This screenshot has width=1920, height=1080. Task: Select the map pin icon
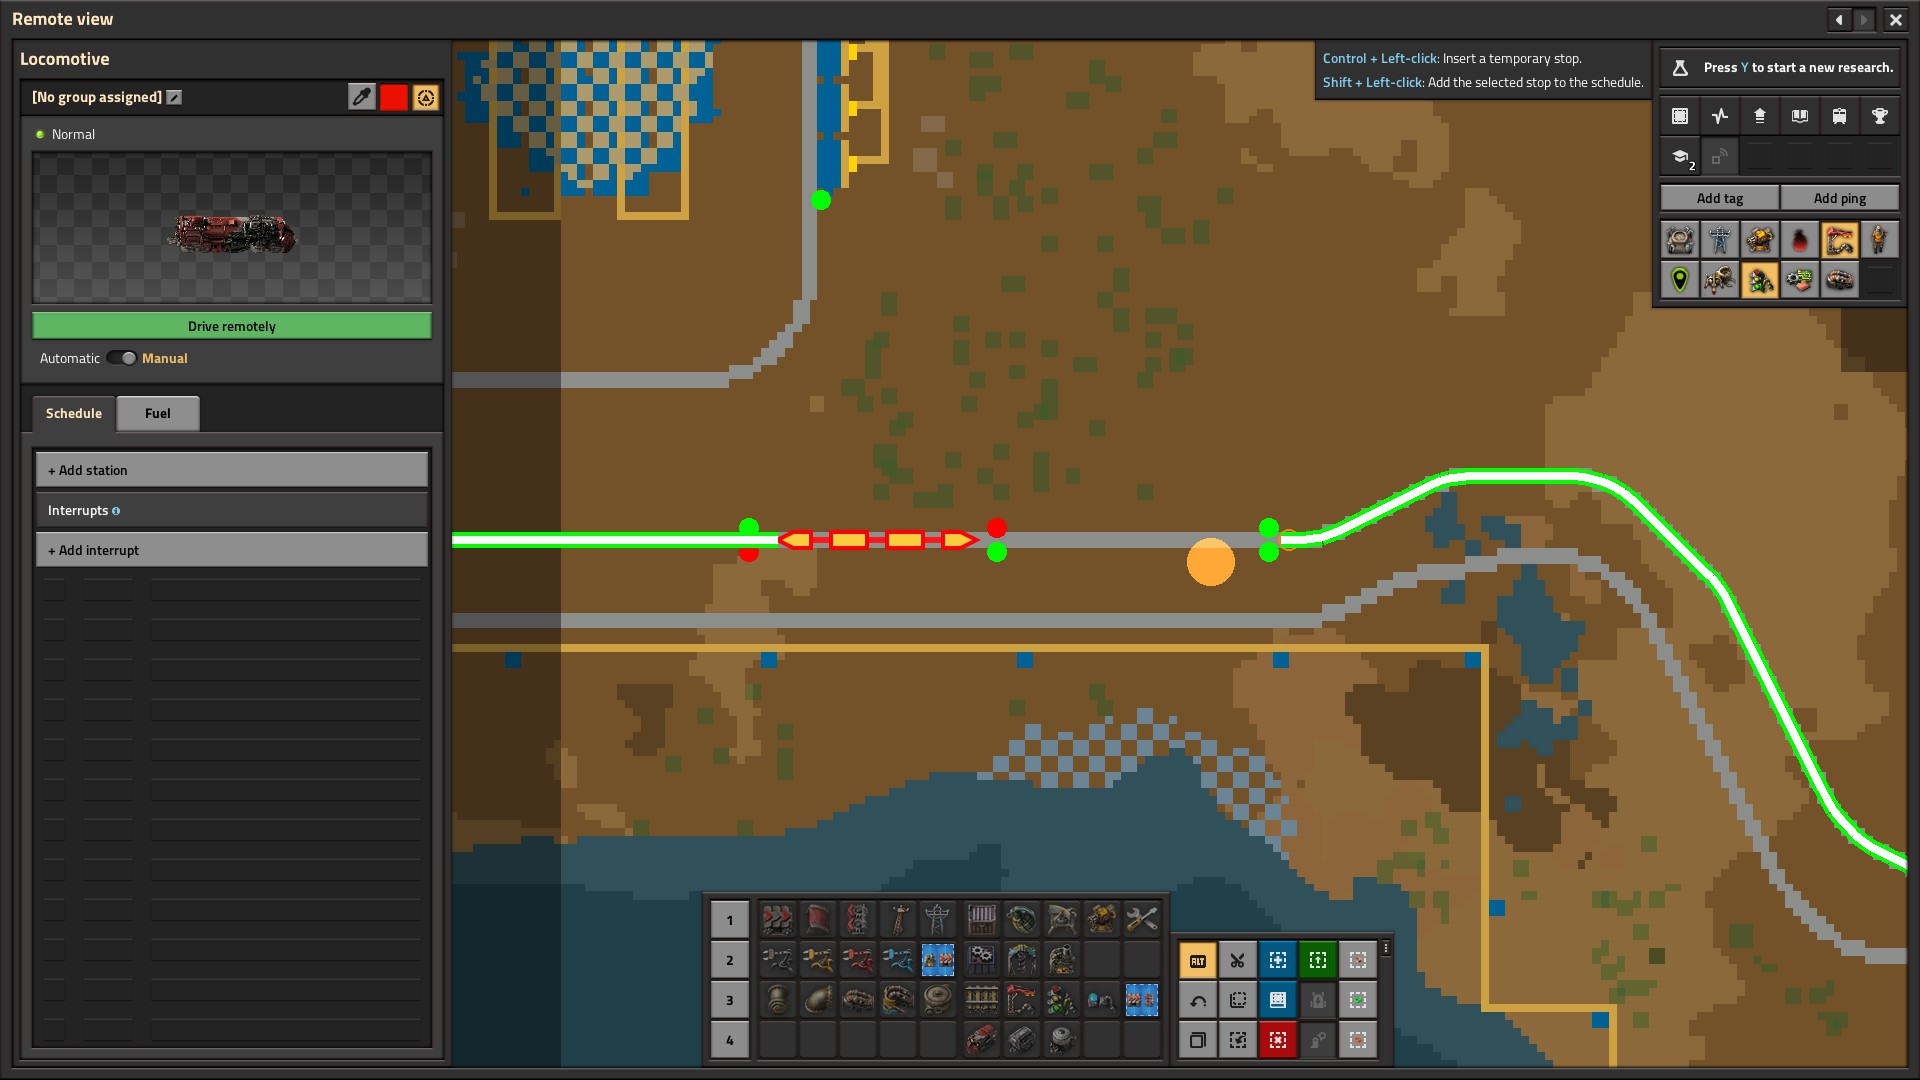pos(1681,278)
